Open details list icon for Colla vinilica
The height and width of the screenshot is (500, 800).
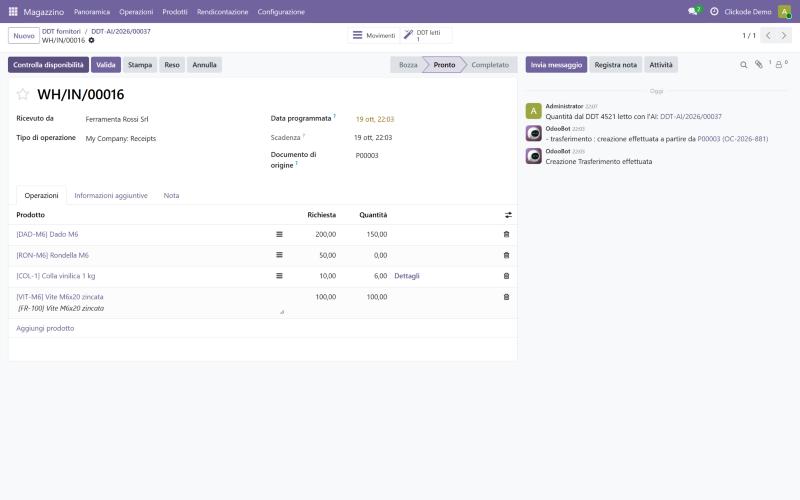[279, 276]
